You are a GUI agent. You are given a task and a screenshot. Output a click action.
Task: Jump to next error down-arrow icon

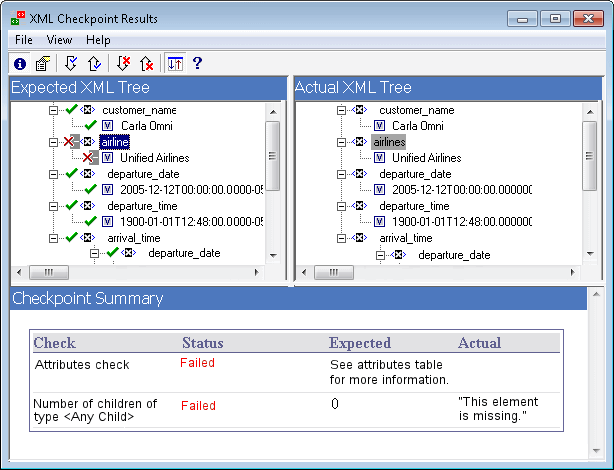pyautogui.click(x=123, y=64)
